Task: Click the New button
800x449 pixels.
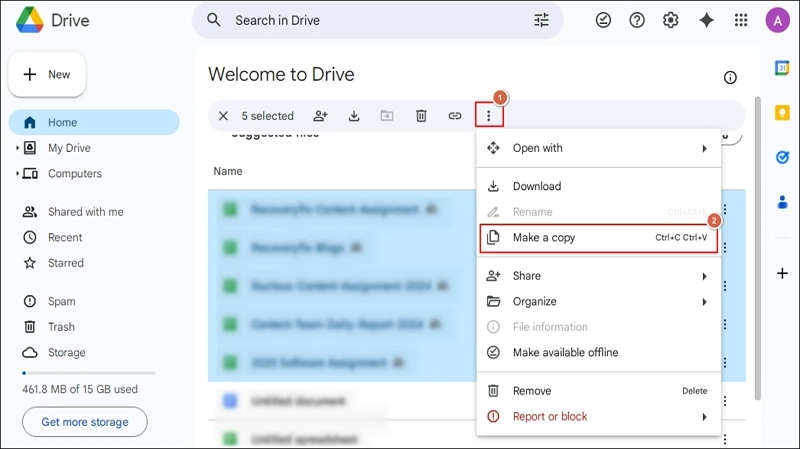Action: (47, 74)
